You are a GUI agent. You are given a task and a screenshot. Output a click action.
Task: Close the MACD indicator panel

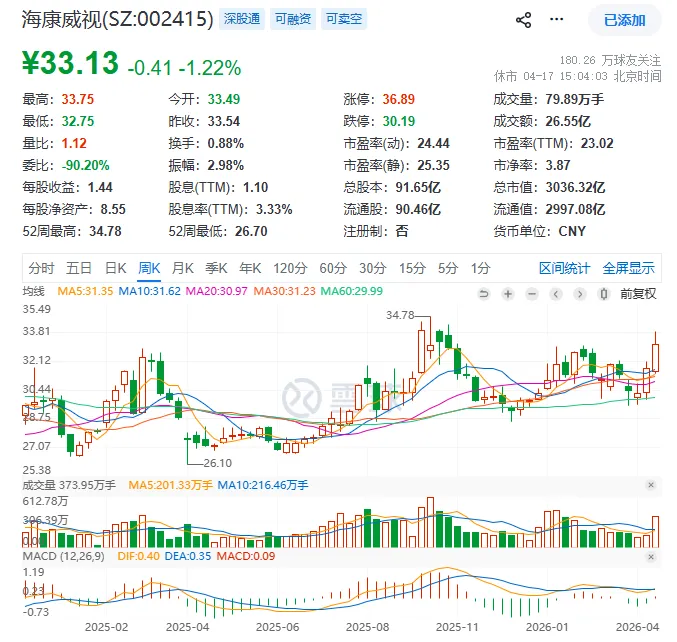pos(651,557)
